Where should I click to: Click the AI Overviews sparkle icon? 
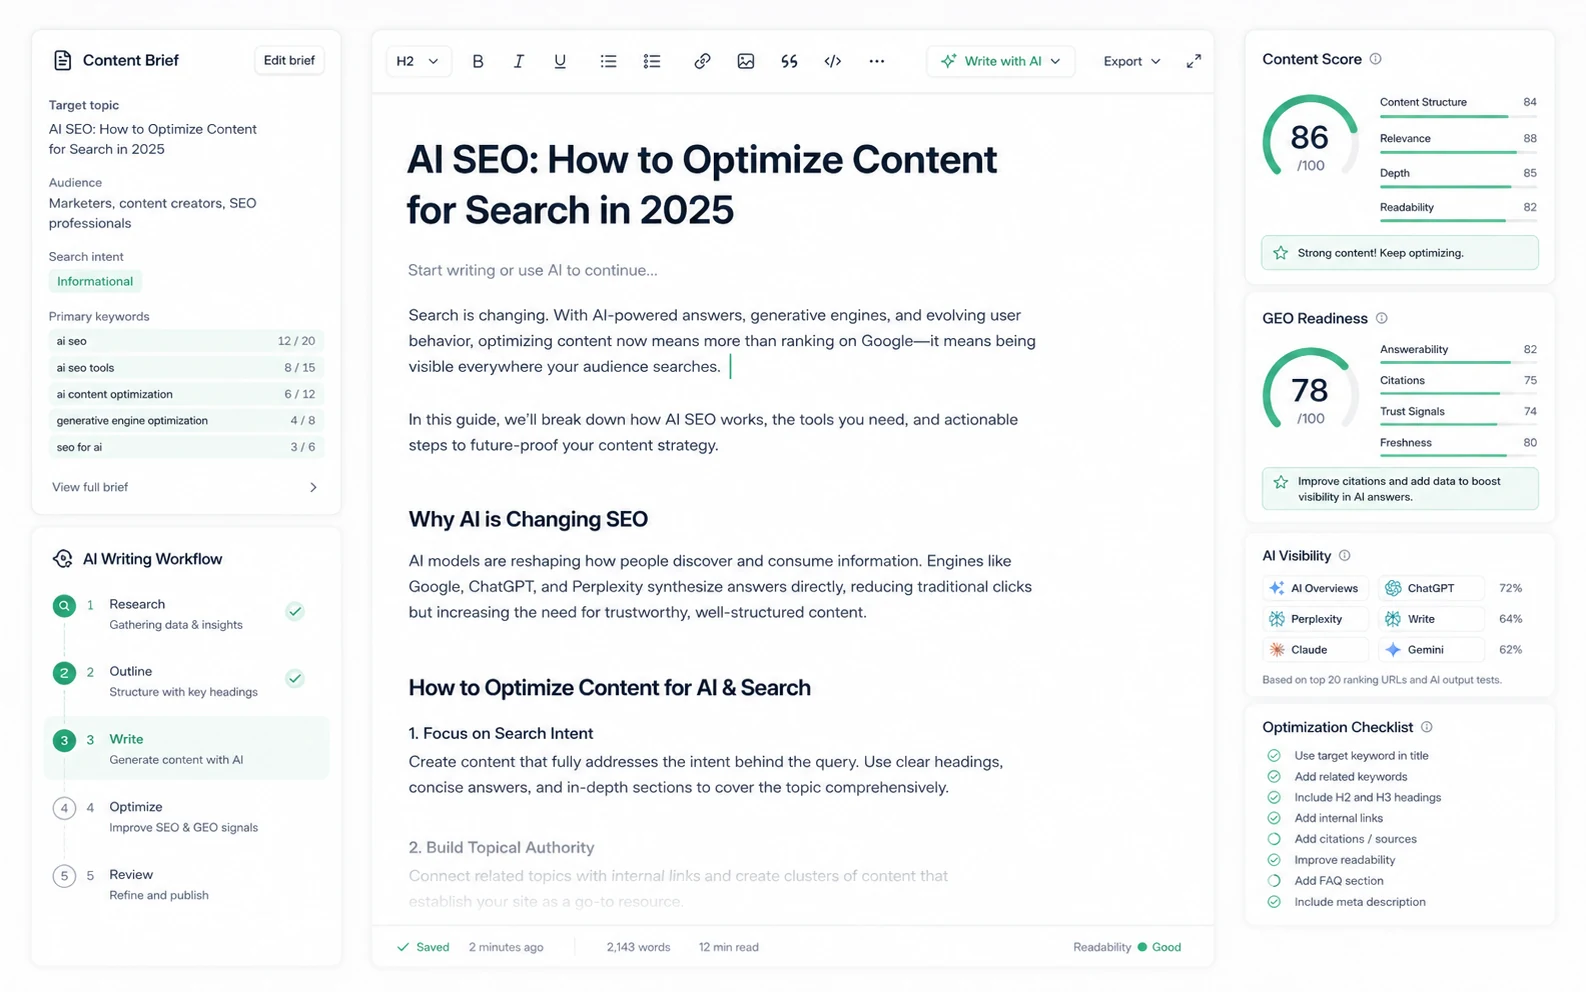(x=1276, y=588)
